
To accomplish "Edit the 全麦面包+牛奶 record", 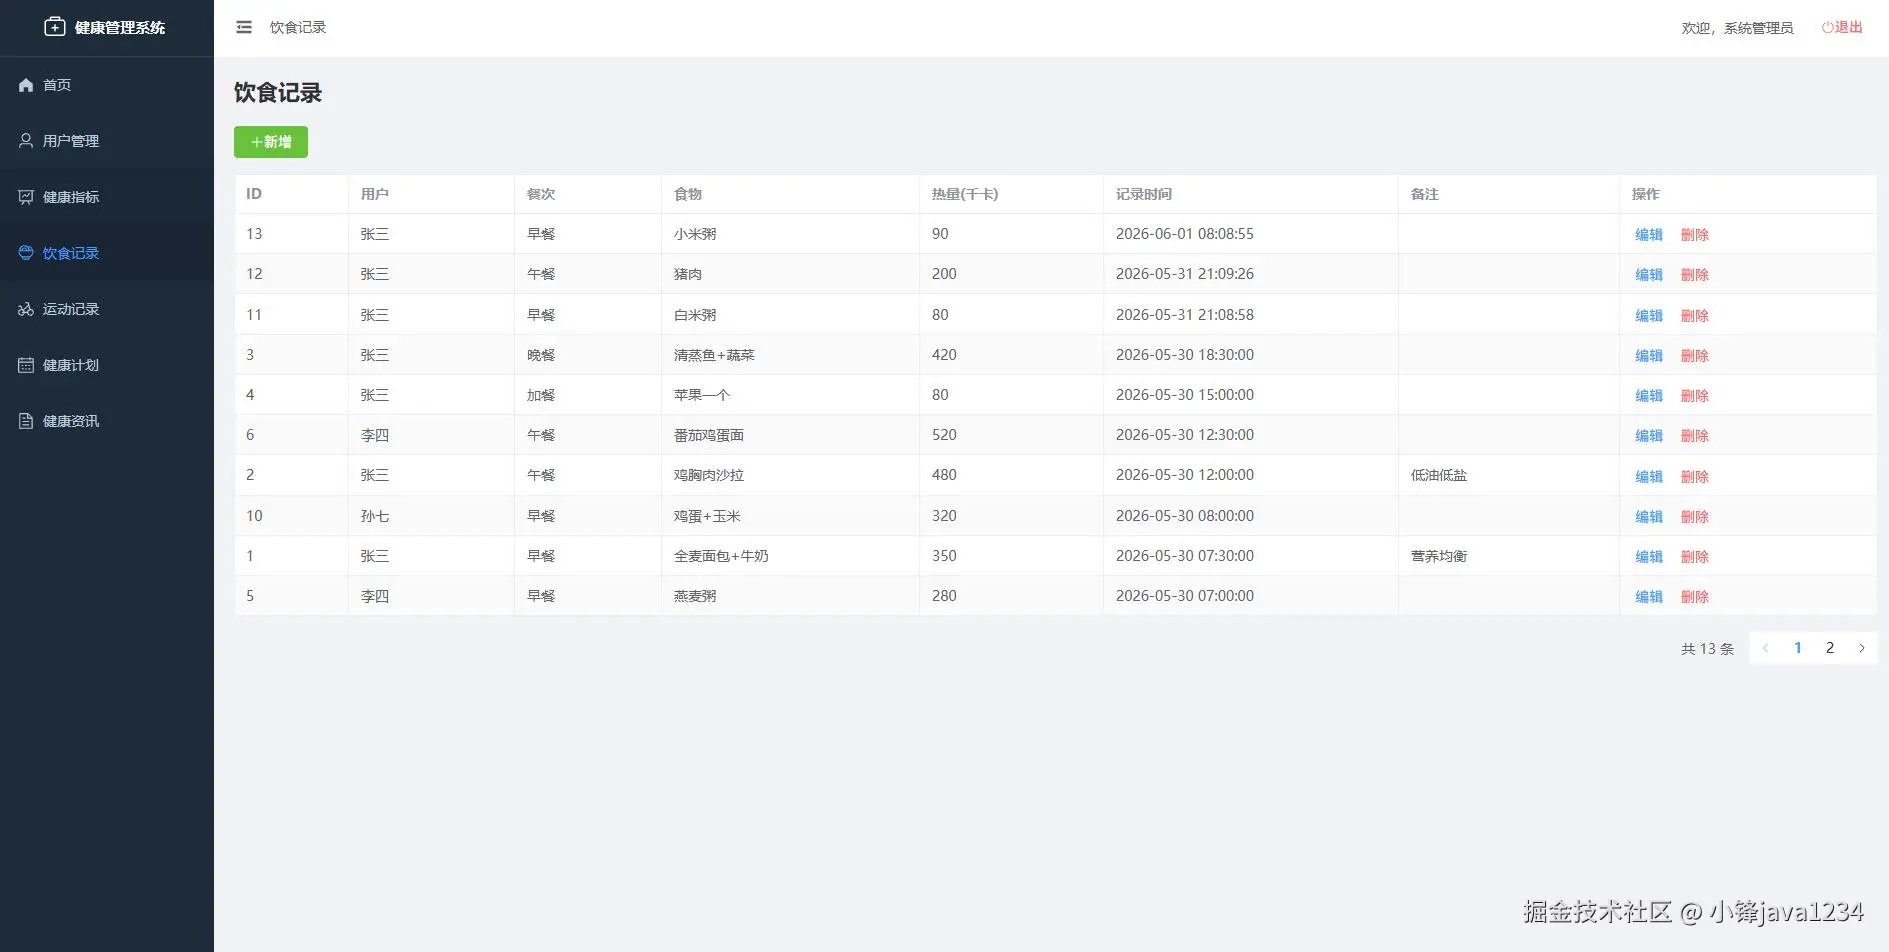I will pos(1649,557).
